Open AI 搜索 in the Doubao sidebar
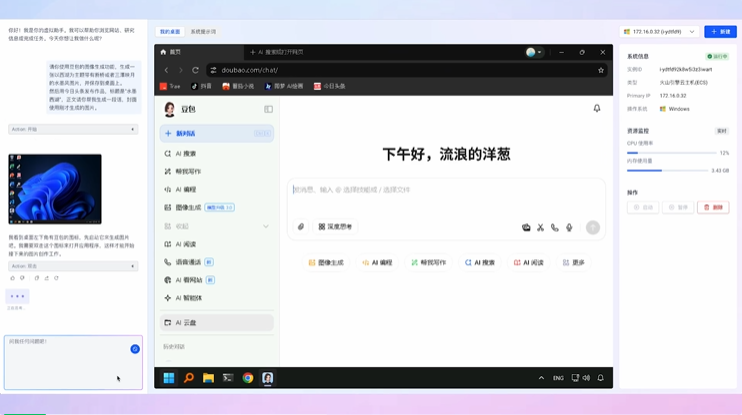Screen dimensions: 742x415 click(x=217, y=153)
